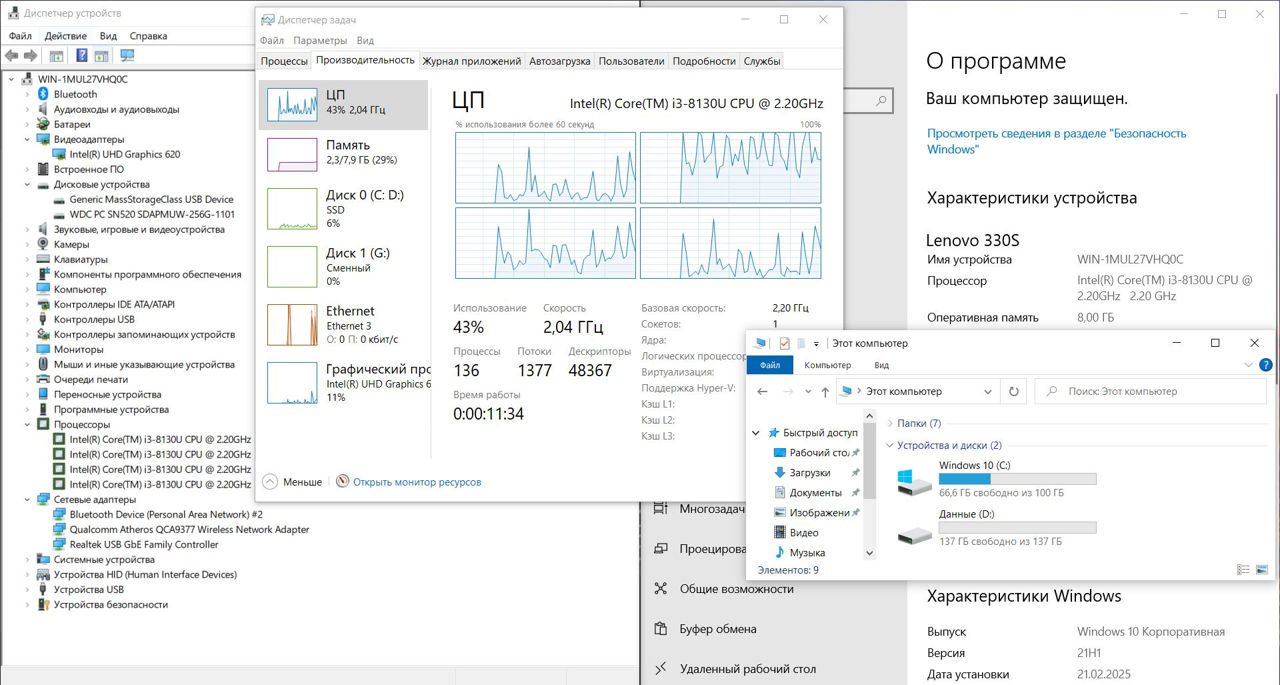Image resolution: width=1280 pixels, height=685 pixels.
Task: Collapse the Processors category in Device Manager
Action: pos(27,425)
